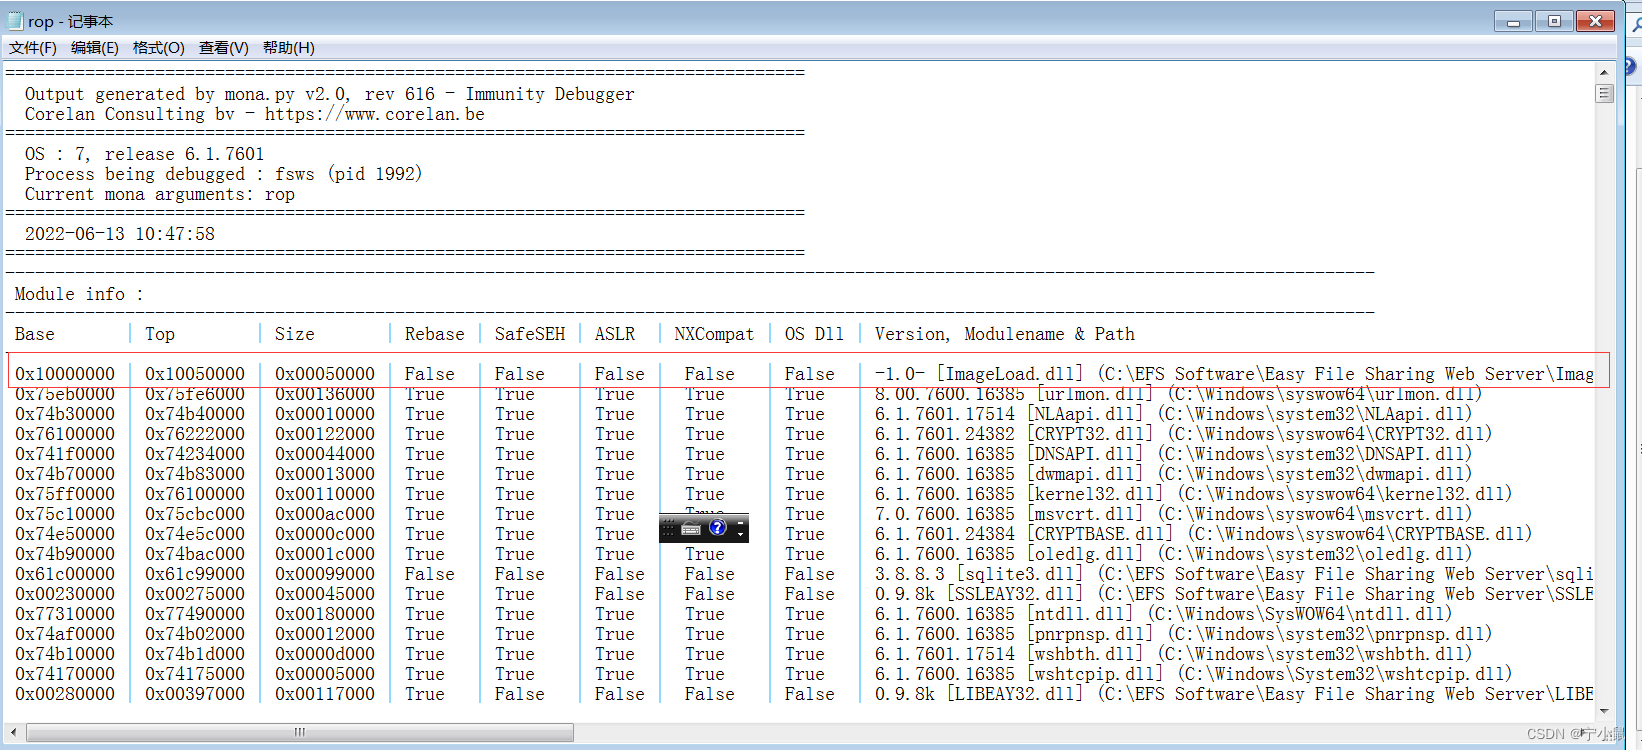Click the 'Module info :' heading
The image size is (1642, 750).
(79, 294)
